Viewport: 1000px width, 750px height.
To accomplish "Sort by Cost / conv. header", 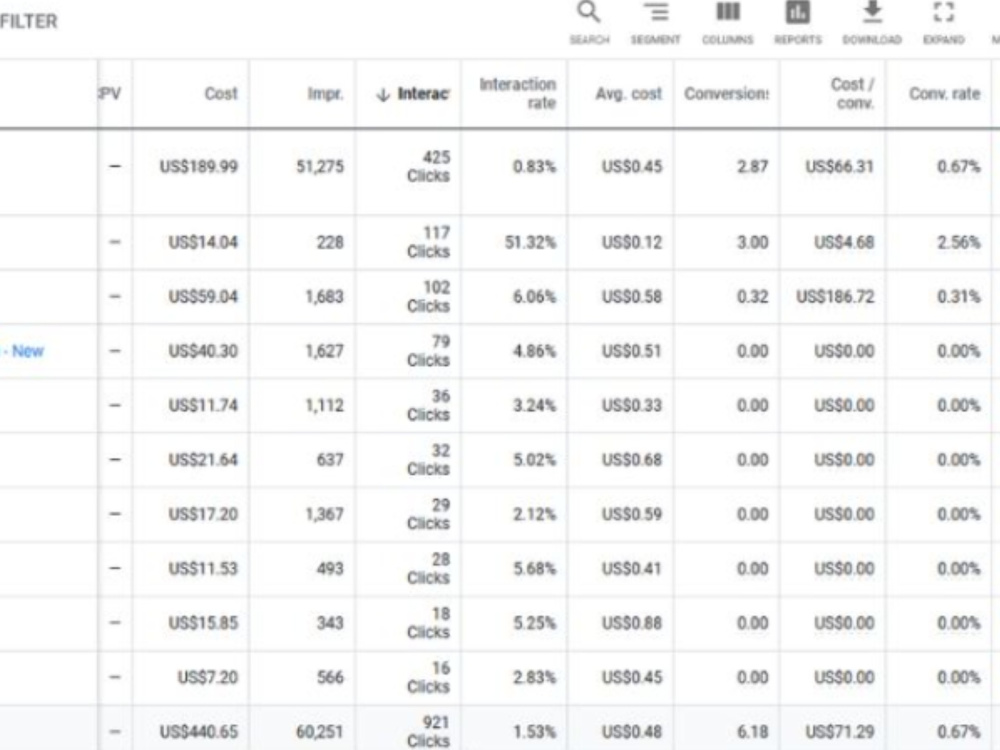I will coord(852,94).
